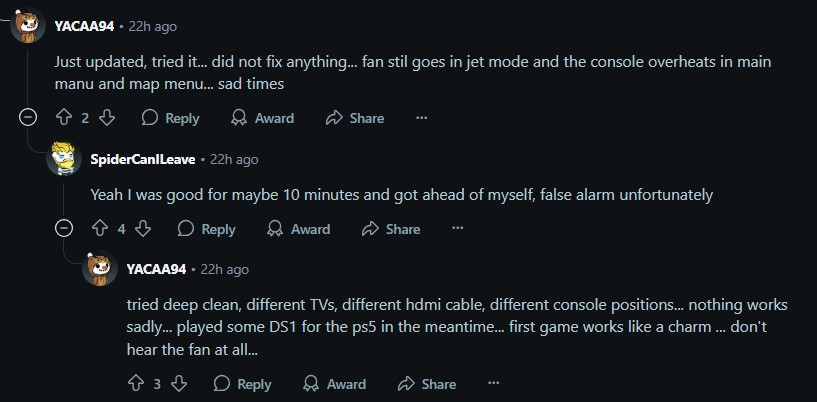
Task: Open more options on SpiderCanILeave's comment
Action: (x=457, y=229)
